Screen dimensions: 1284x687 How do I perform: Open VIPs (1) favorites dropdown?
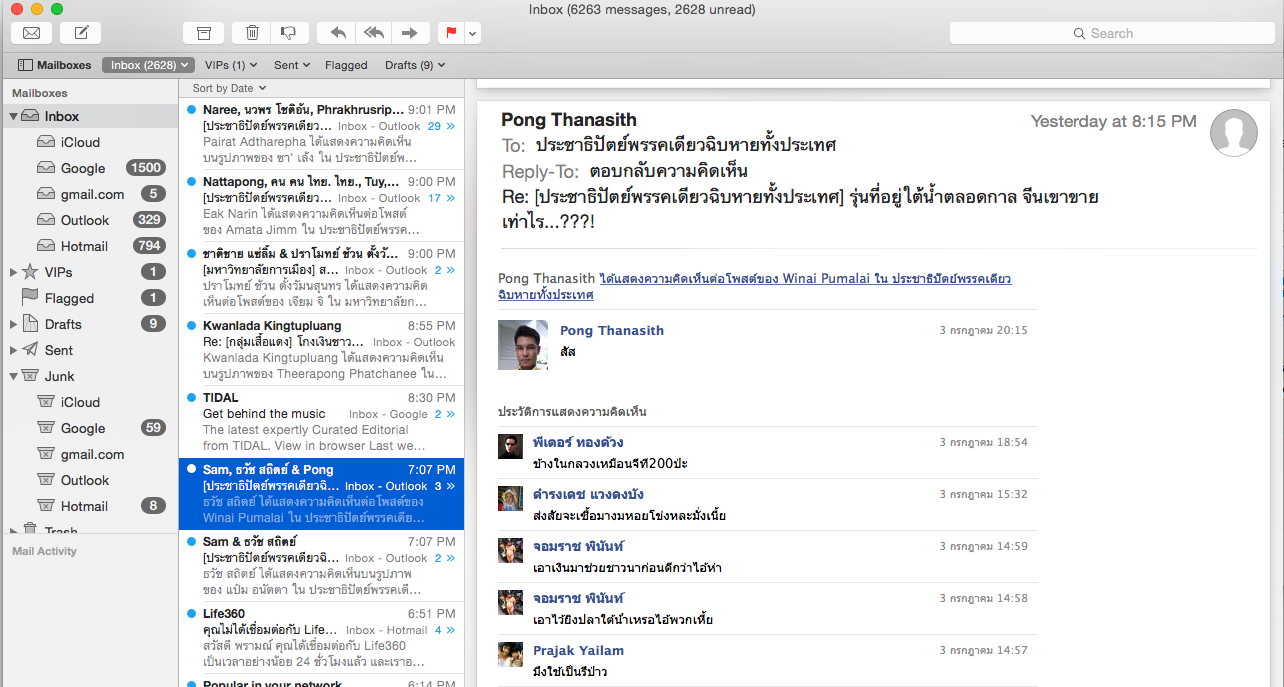pyautogui.click(x=231, y=65)
